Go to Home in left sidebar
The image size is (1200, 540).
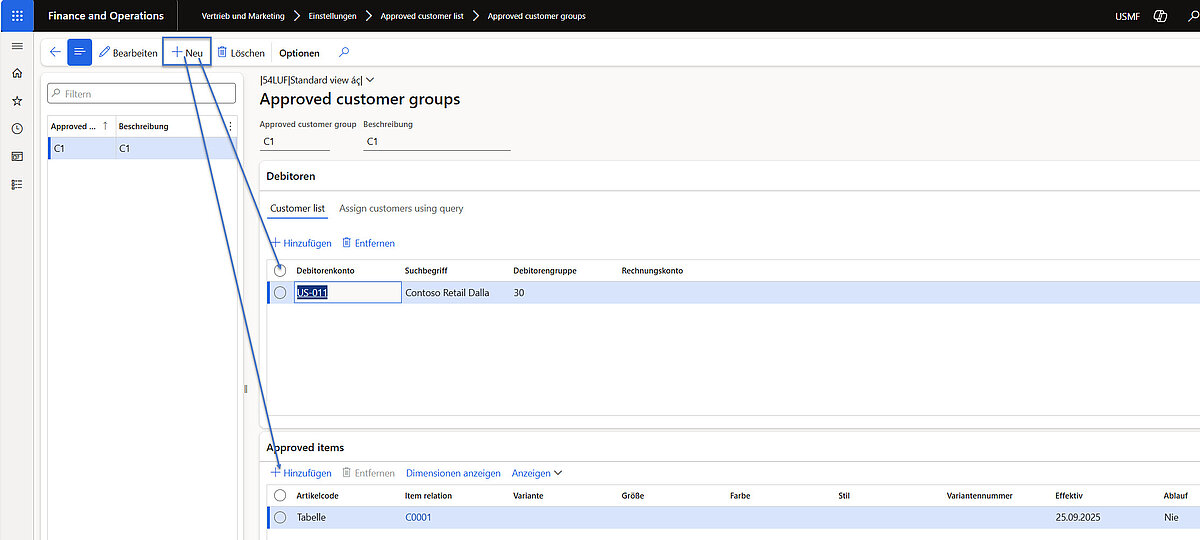pyautogui.click(x=17, y=74)
